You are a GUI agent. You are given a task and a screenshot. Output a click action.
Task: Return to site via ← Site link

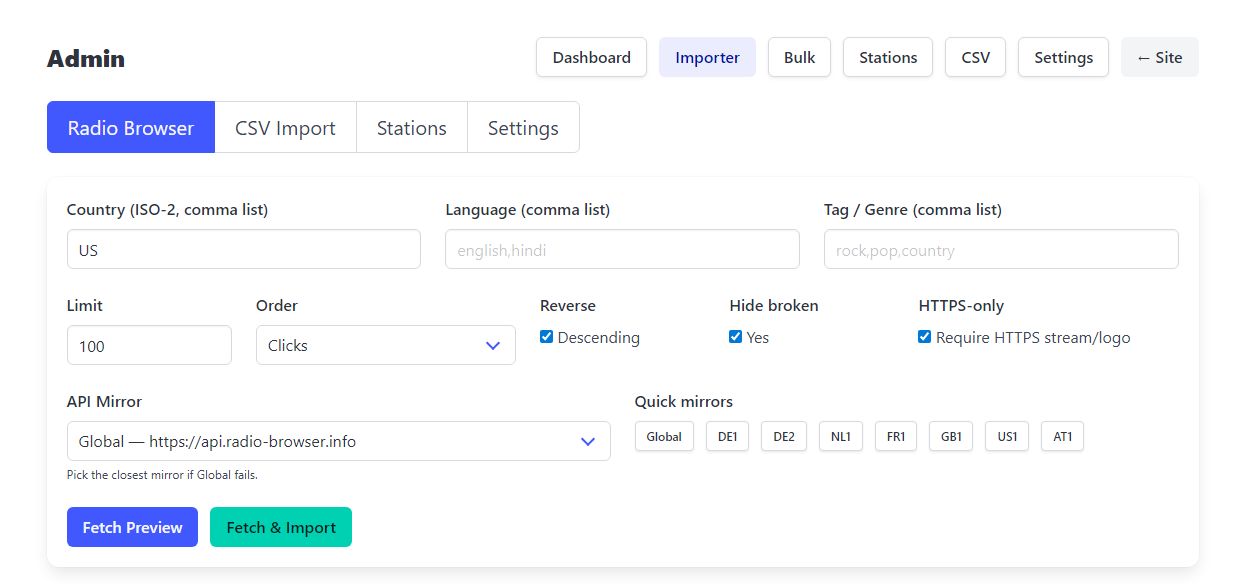click(x=1159, y=57)
